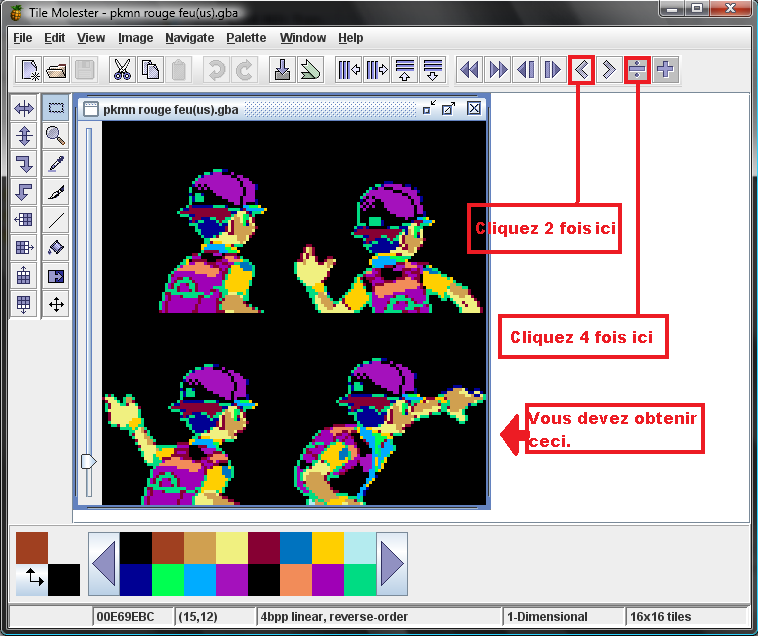Go one tile forward with right chevron
This screenshot has width=758, height=636.
(x=609, y=70)
